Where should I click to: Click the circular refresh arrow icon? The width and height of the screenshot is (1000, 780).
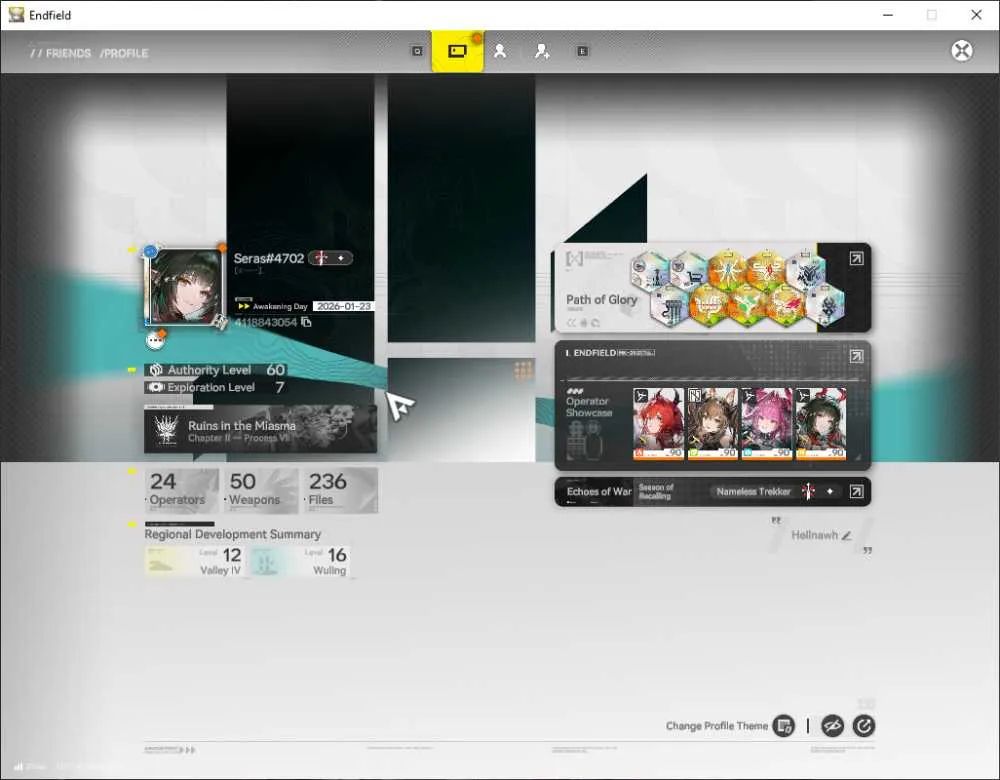coord(864,726)
